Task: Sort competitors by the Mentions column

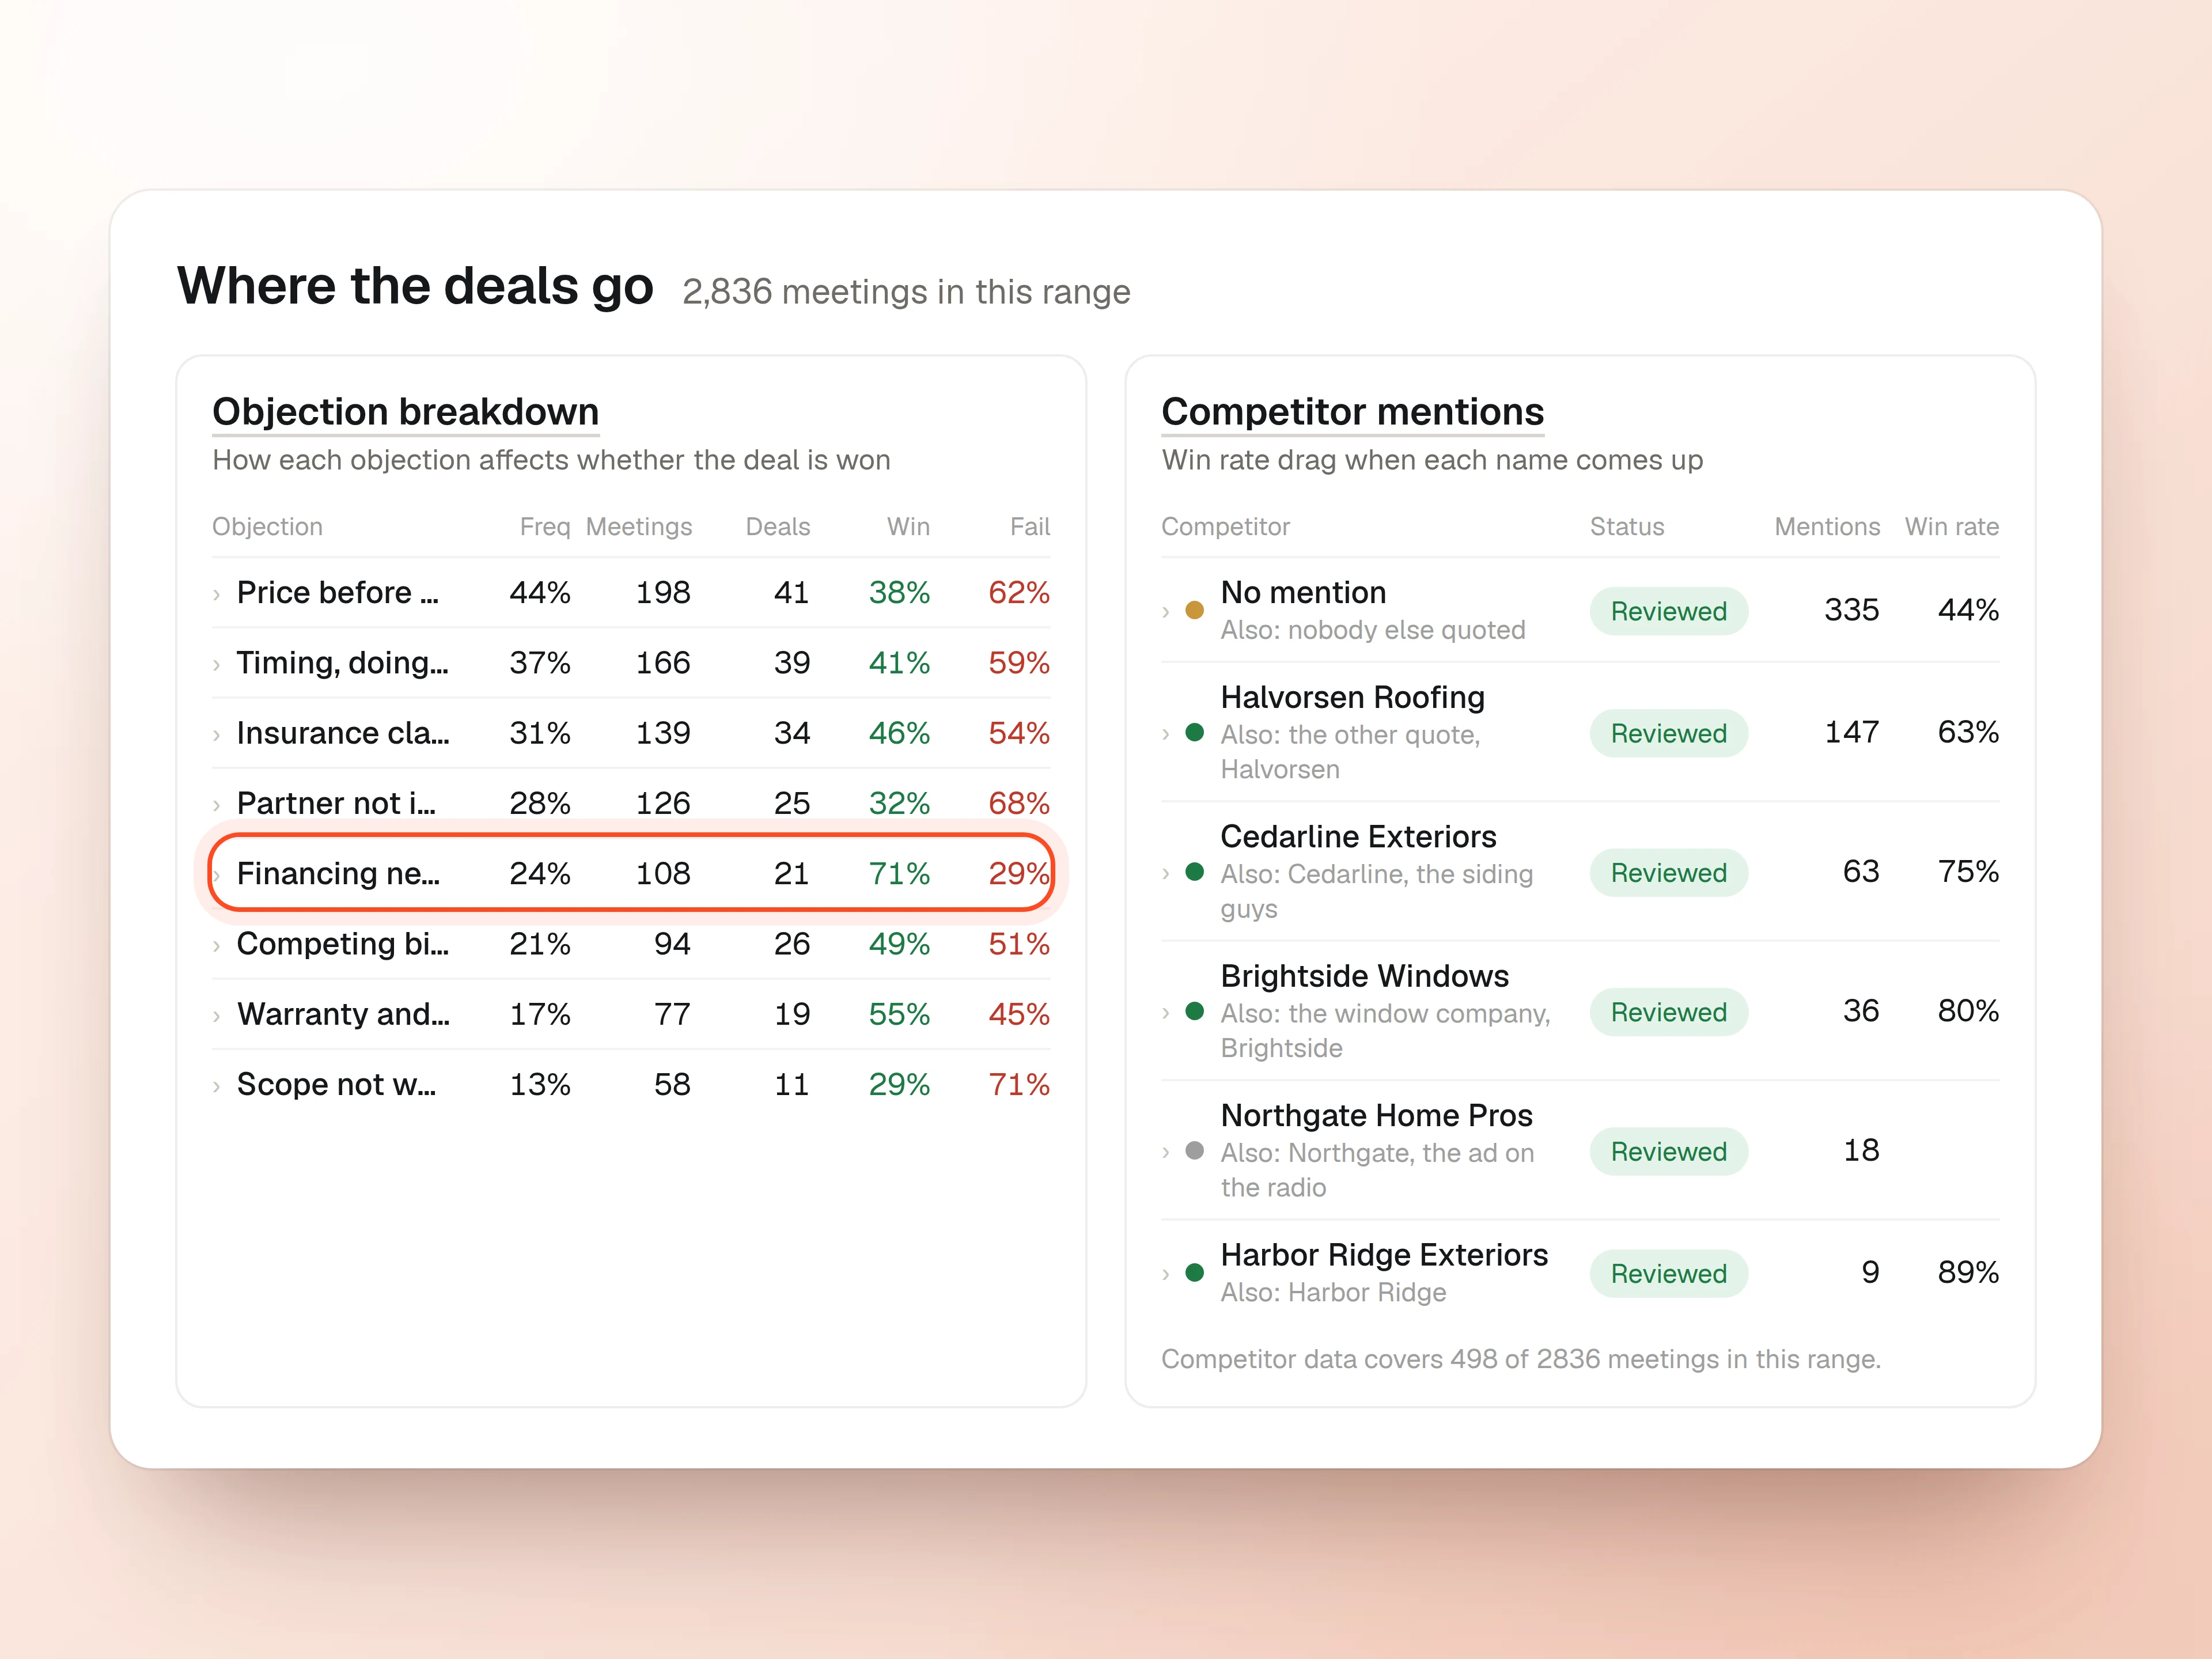Action: (x=1827, y=527)
